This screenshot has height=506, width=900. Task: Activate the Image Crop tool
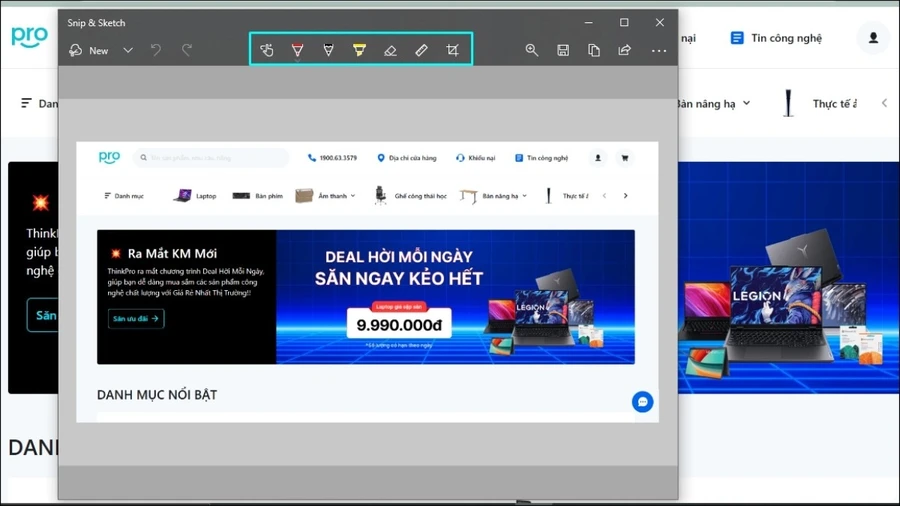[x=452, y=50]
